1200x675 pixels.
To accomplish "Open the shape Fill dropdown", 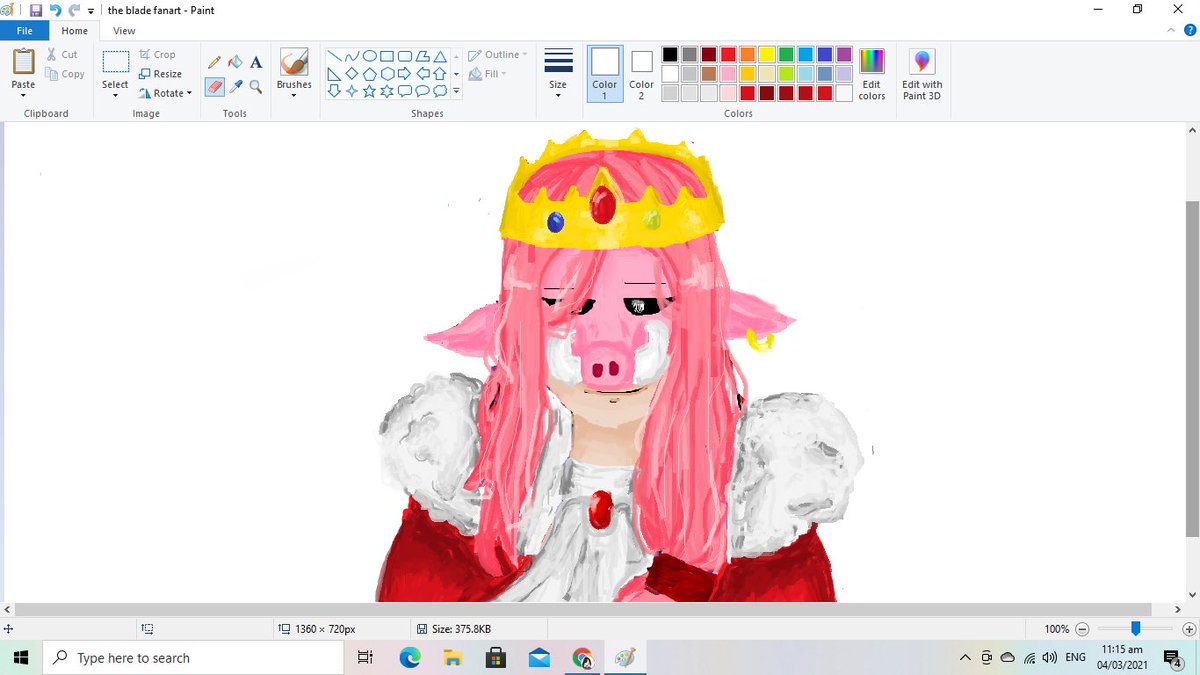I will click(x=488, y=74).
